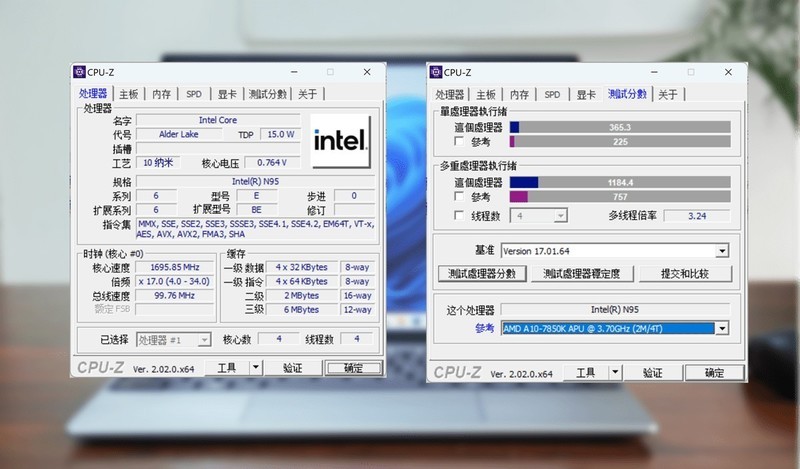Image resolution: width=800 pixels, height=469 pixels.
Task: Open the 内存 tab in the left window
Action: [x=162, y=94]
